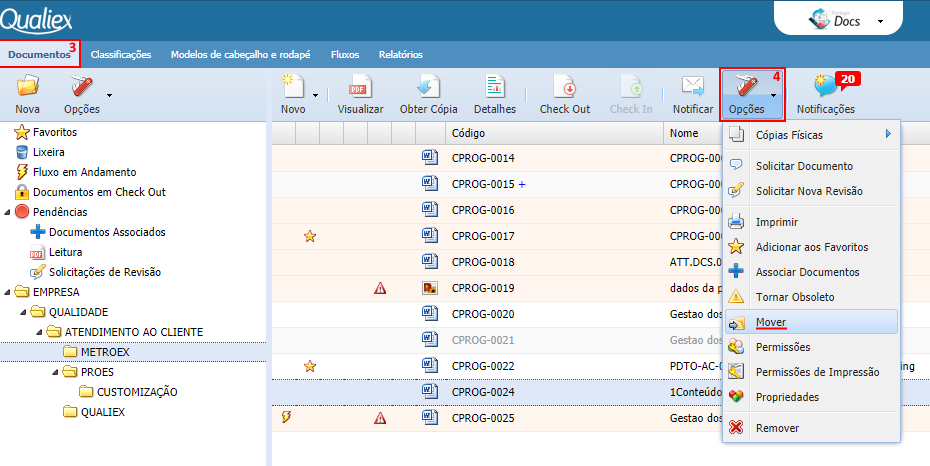Choose Propriedades menu entry
The width and height of the screenshot is (930, 466).
tap(811, 397)
